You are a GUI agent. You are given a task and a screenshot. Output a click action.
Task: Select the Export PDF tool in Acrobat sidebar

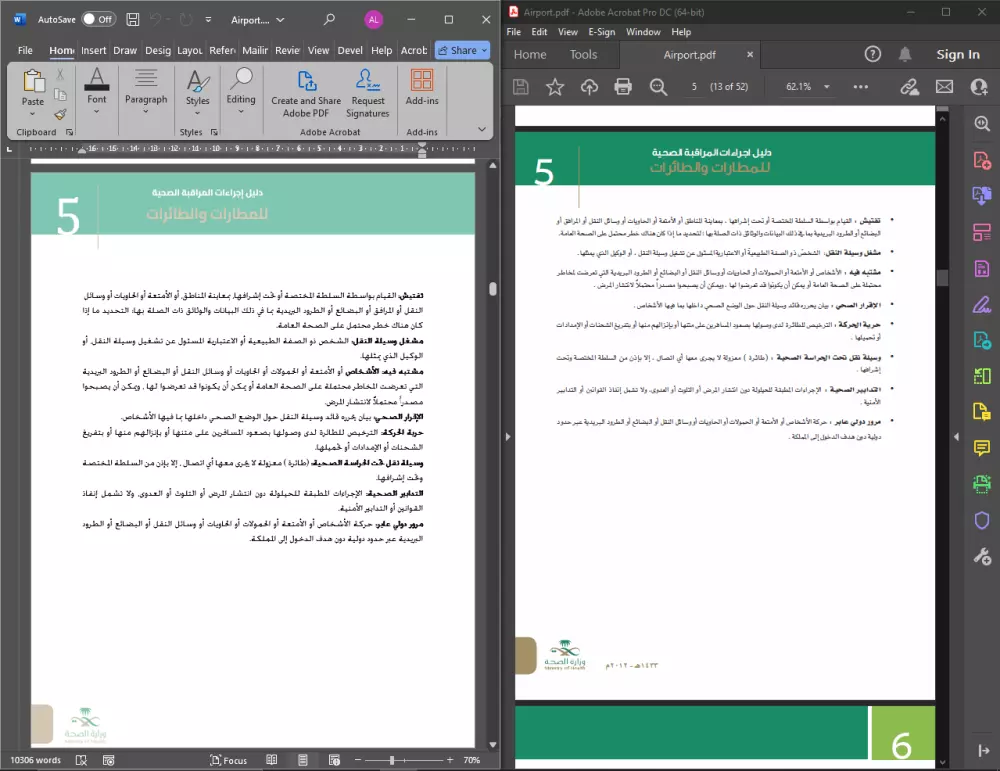point(981,194)
